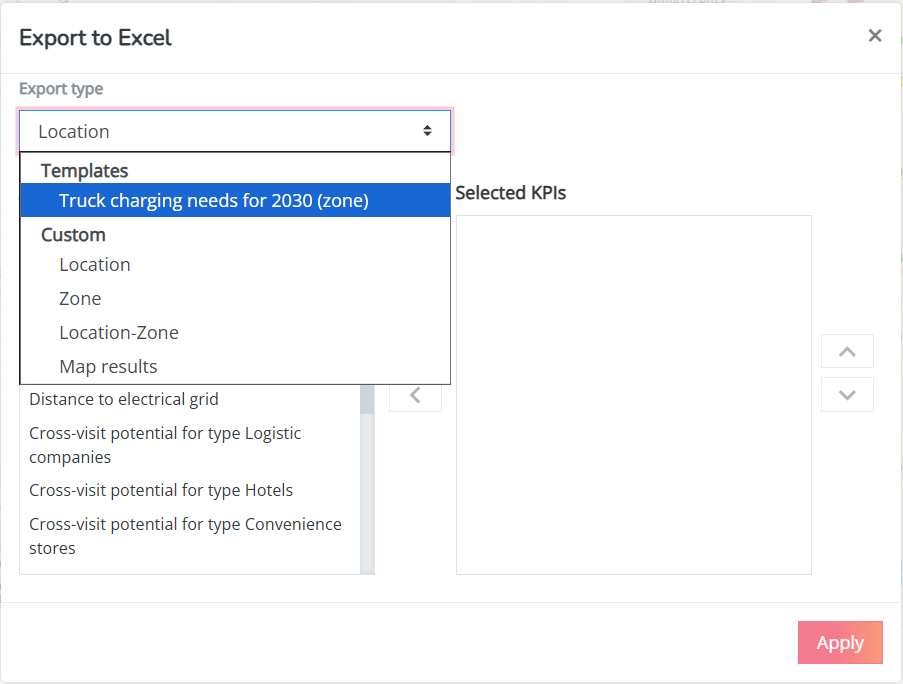Open the Export type dropdown
The height and width of the screenshot is (684, 903).
(x=235, y=131)
